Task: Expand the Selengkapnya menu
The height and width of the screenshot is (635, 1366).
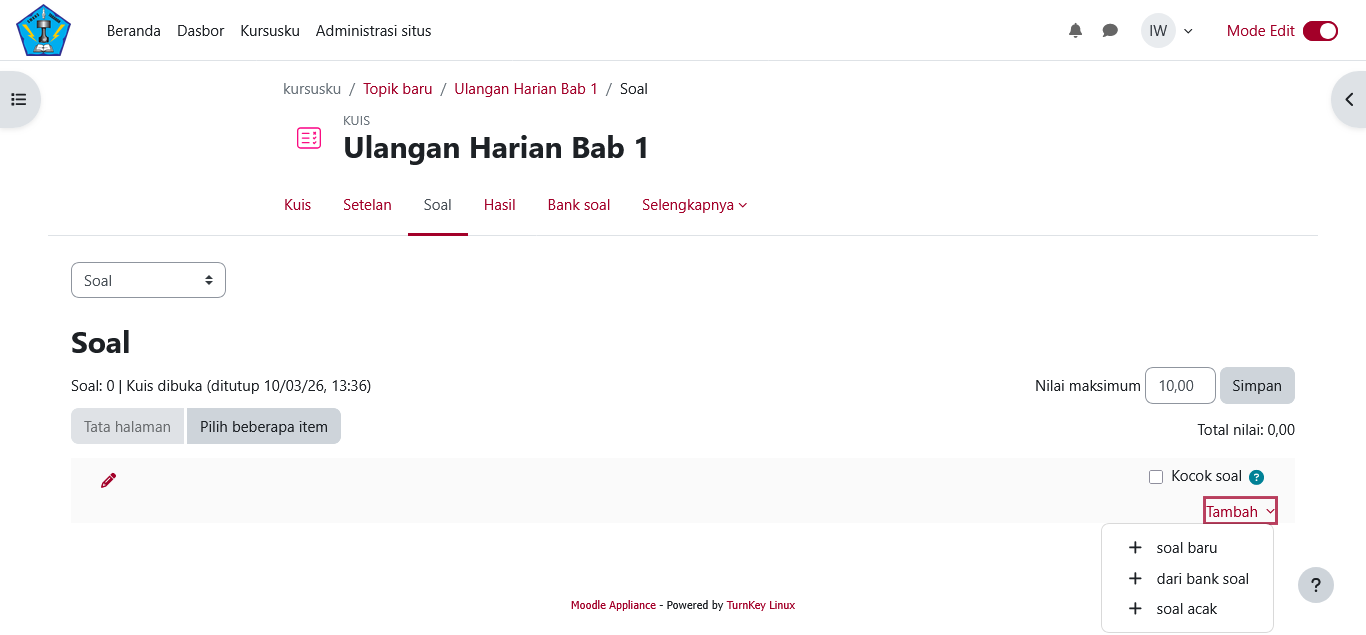Action: coord(694,205)
